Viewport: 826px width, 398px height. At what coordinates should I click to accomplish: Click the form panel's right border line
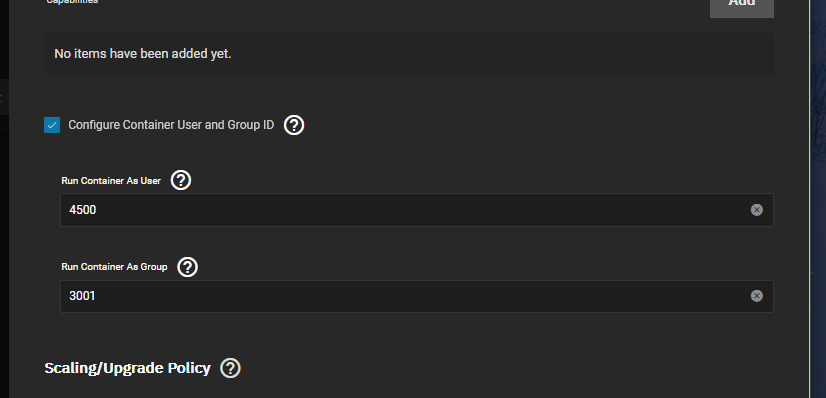[x=810, y=199]
